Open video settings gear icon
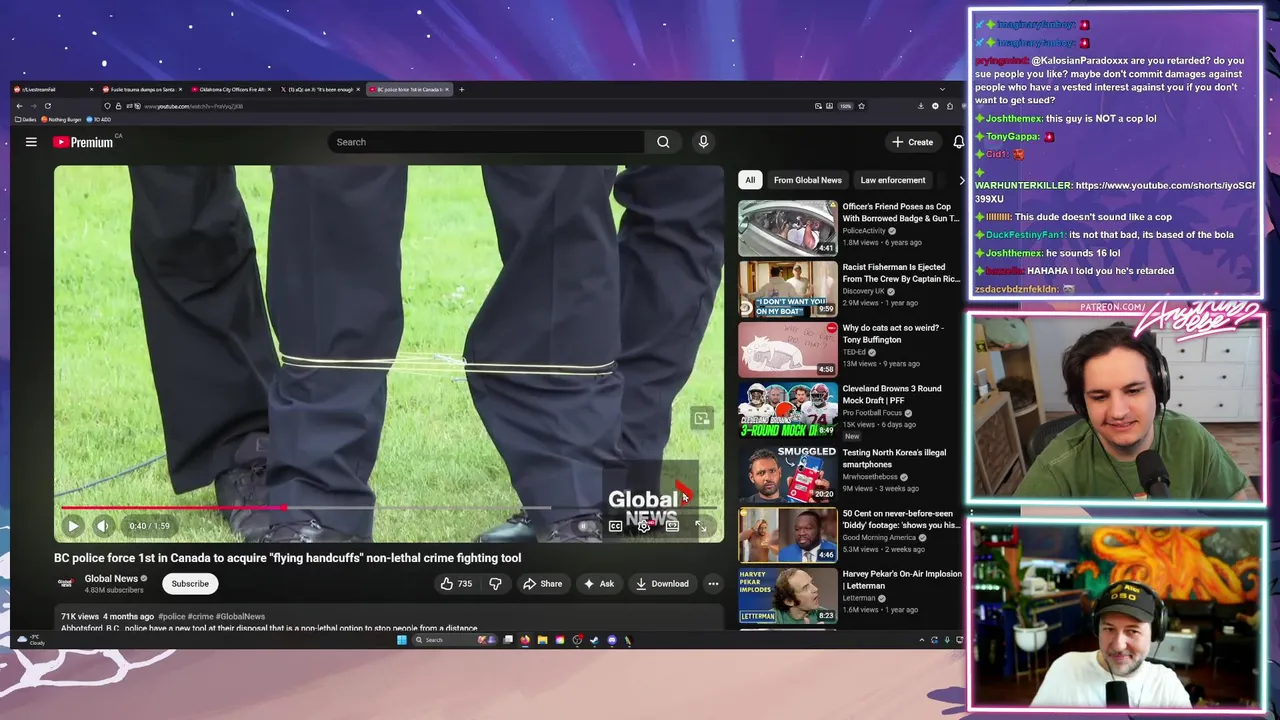Viewport: 1280px width, 720px height. (x=643, y=526)
